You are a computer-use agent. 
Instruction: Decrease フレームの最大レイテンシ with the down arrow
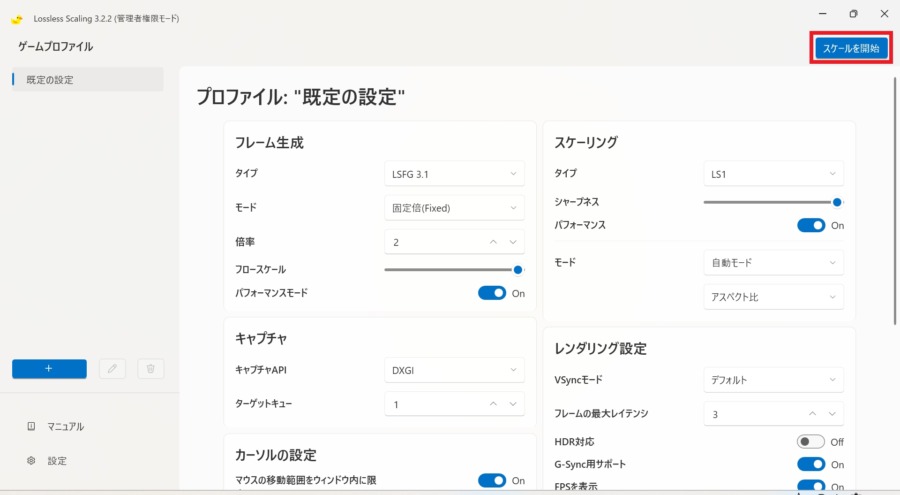pyautogui.click(x=833, y=413)
